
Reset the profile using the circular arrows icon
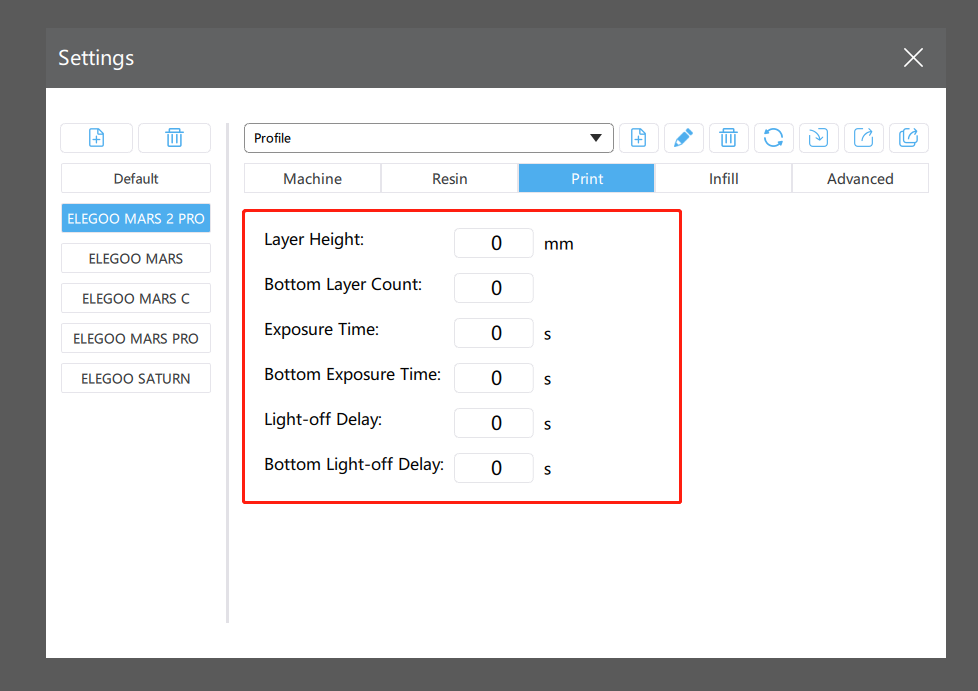coord(774,138)
